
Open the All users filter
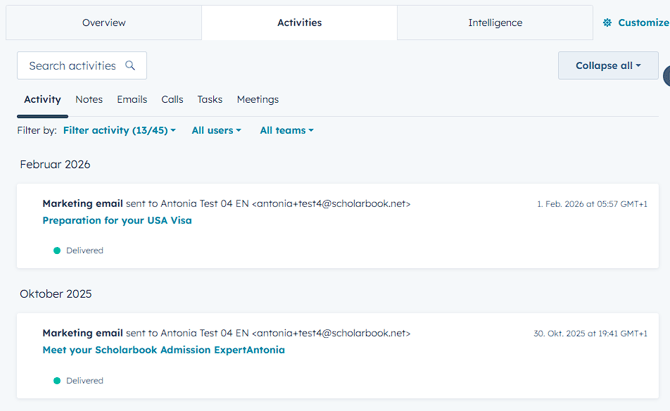point(216,130)
